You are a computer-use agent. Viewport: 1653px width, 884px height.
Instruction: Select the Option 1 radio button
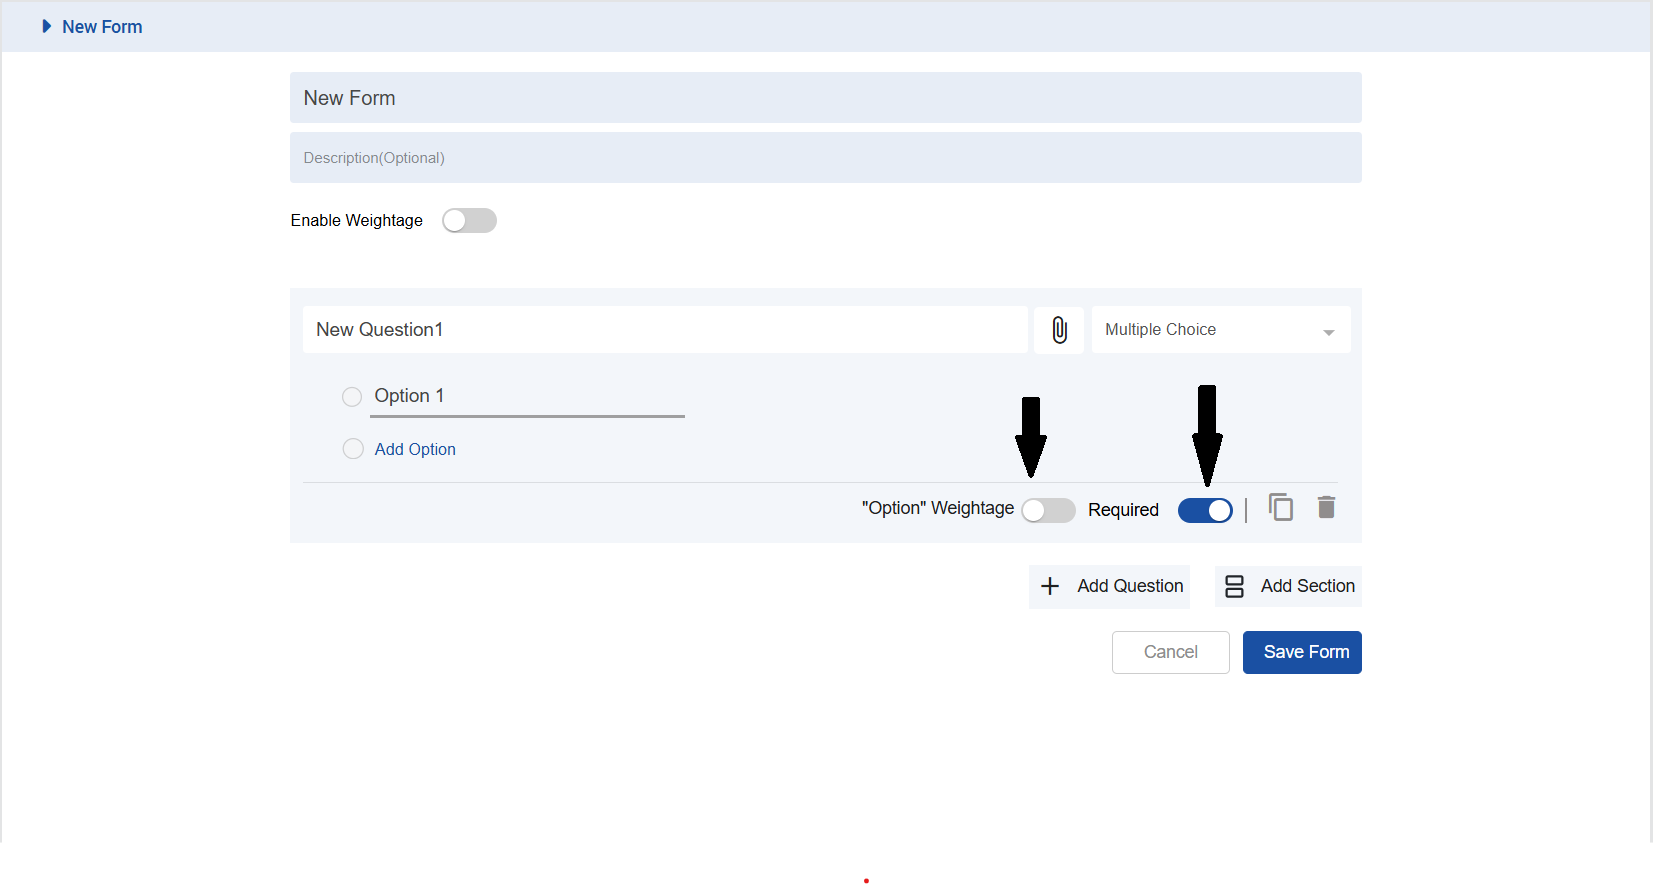tap(352, 397)
